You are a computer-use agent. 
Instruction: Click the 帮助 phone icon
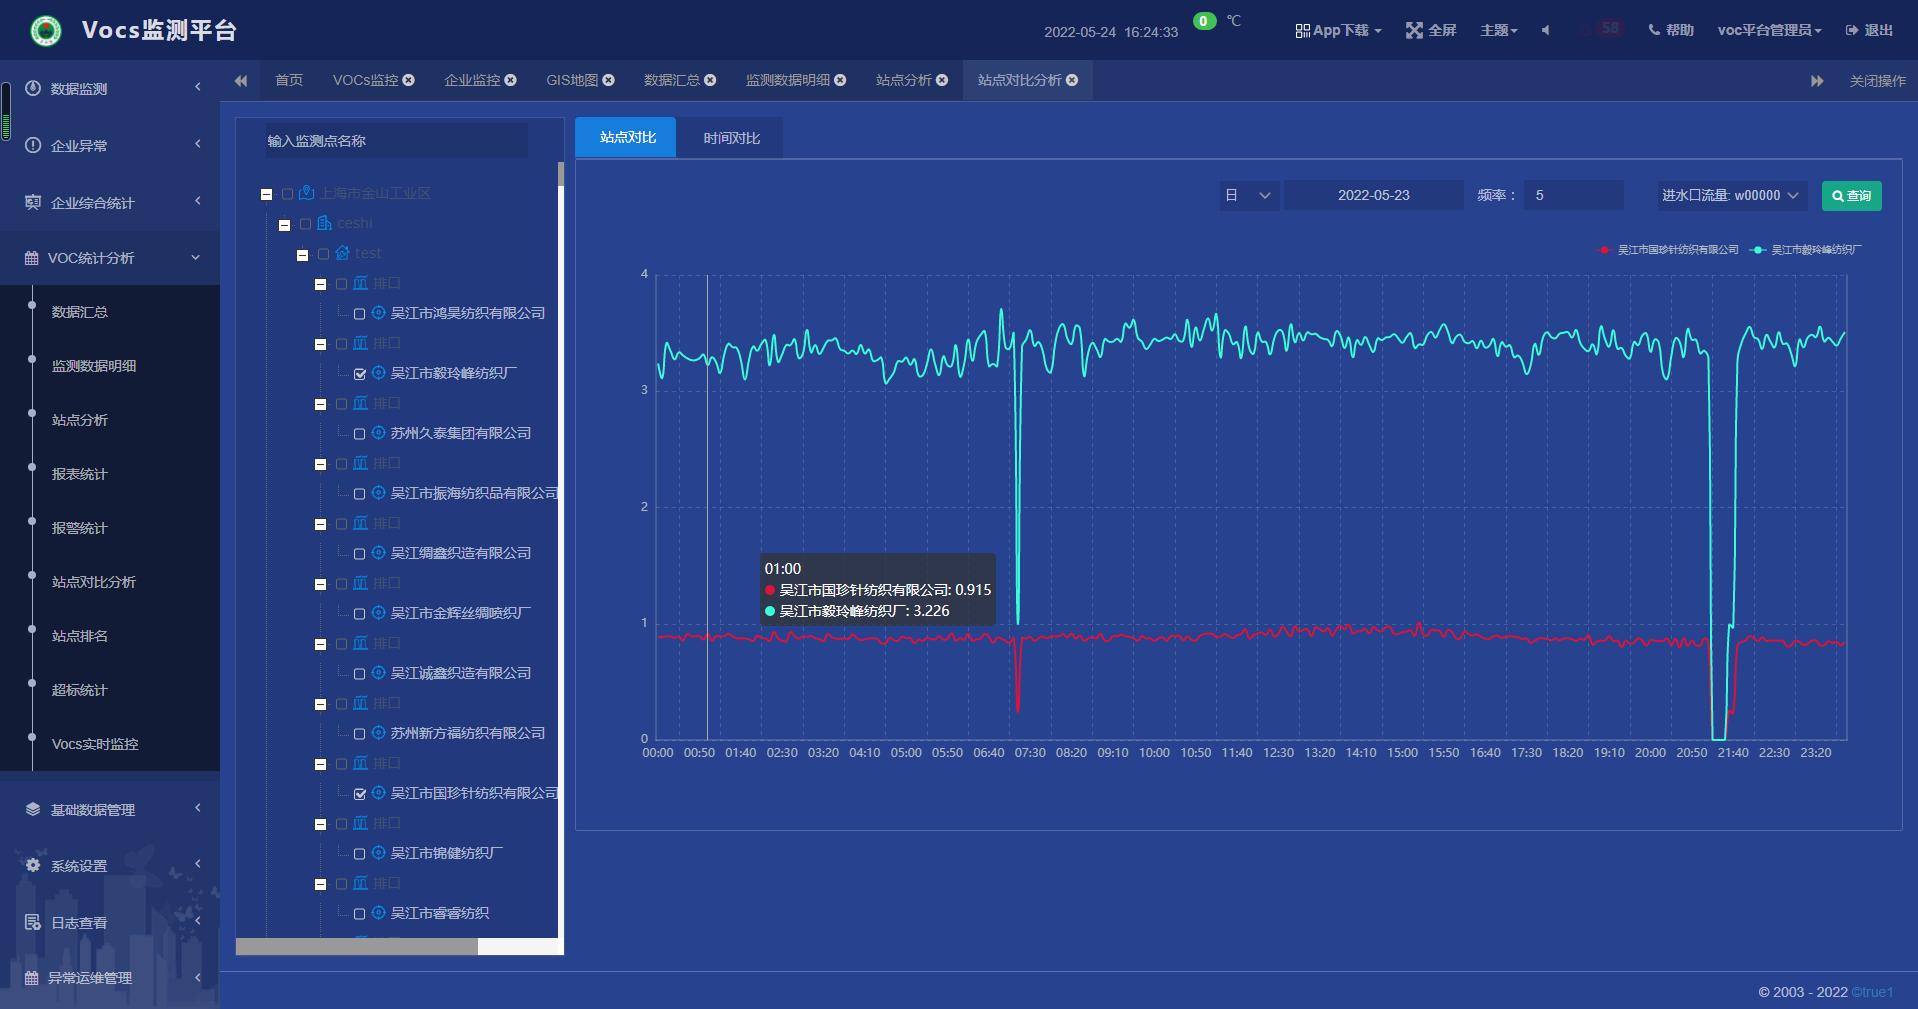click(1654, 31)
